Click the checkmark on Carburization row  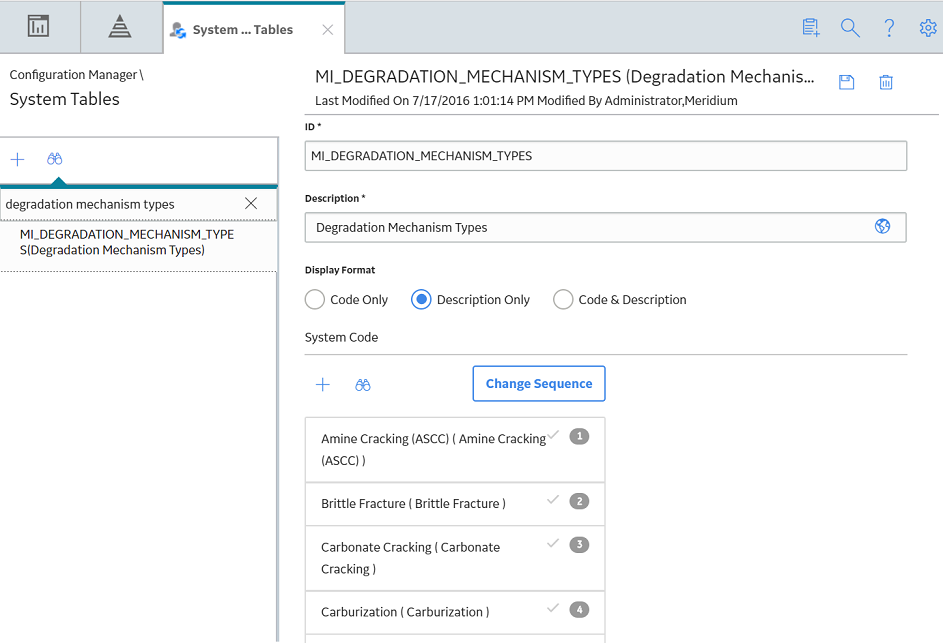[x=553, y=608]
